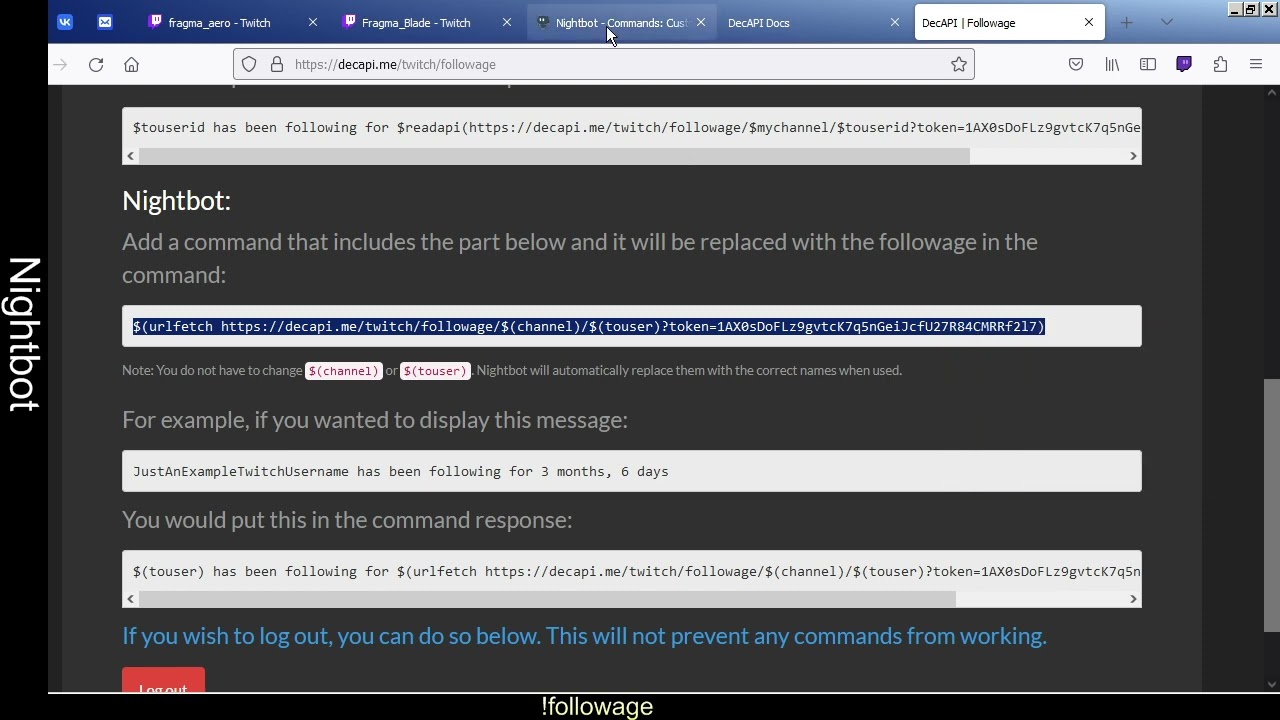1280x720 pixels.
Task: Close the Nightbot Commands tab
Action: click(x=701, y=22)
